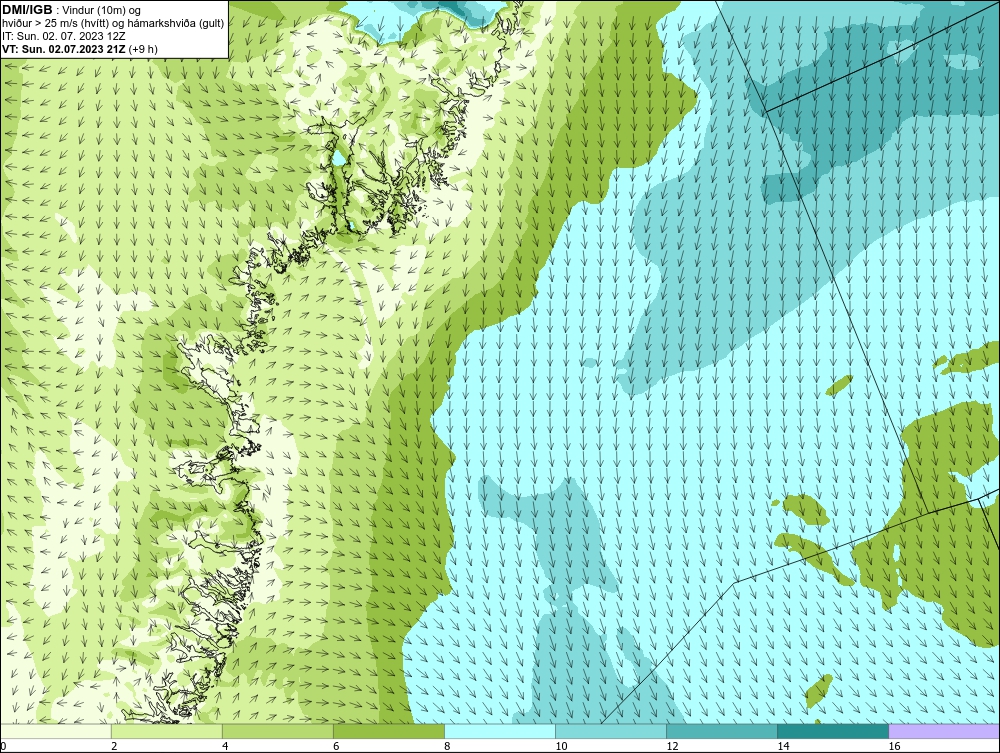The height and width of the screenshot is (753, 1000).
Task: Click legend scale label '2'
Action: click(x=114, y=746)
